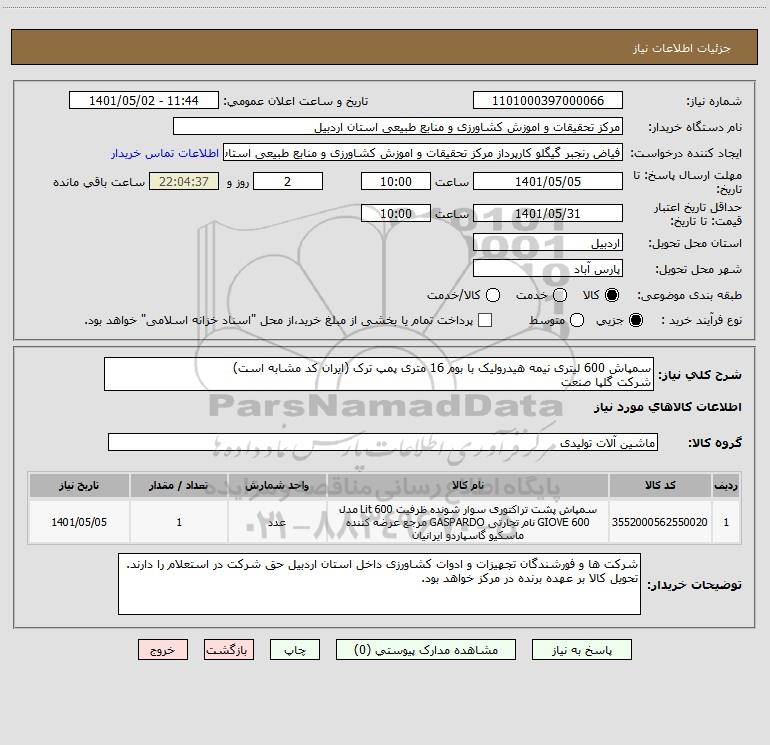Click the remaining days field showing 2
The image size is (770, 745).
click(x=288, y=181)
